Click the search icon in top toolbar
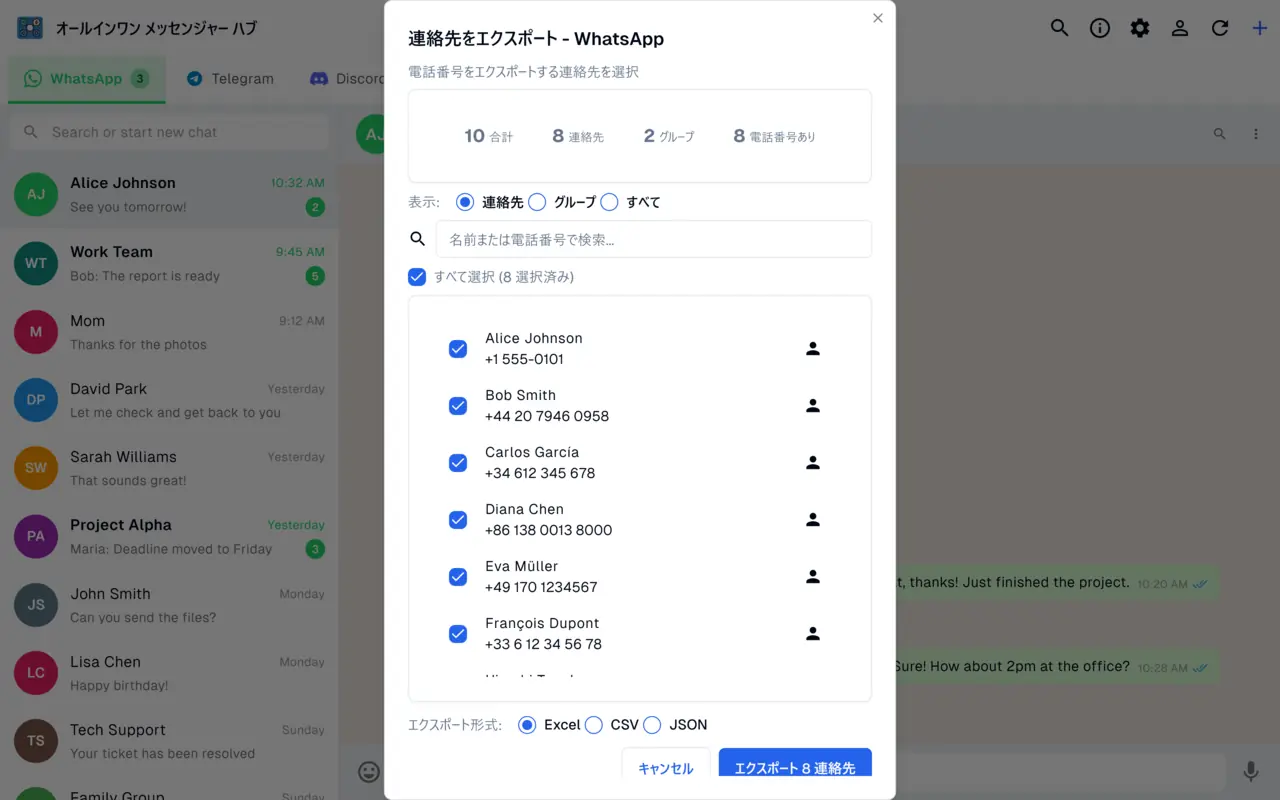Screen dimensions: 1280x800 point(1059,28)
